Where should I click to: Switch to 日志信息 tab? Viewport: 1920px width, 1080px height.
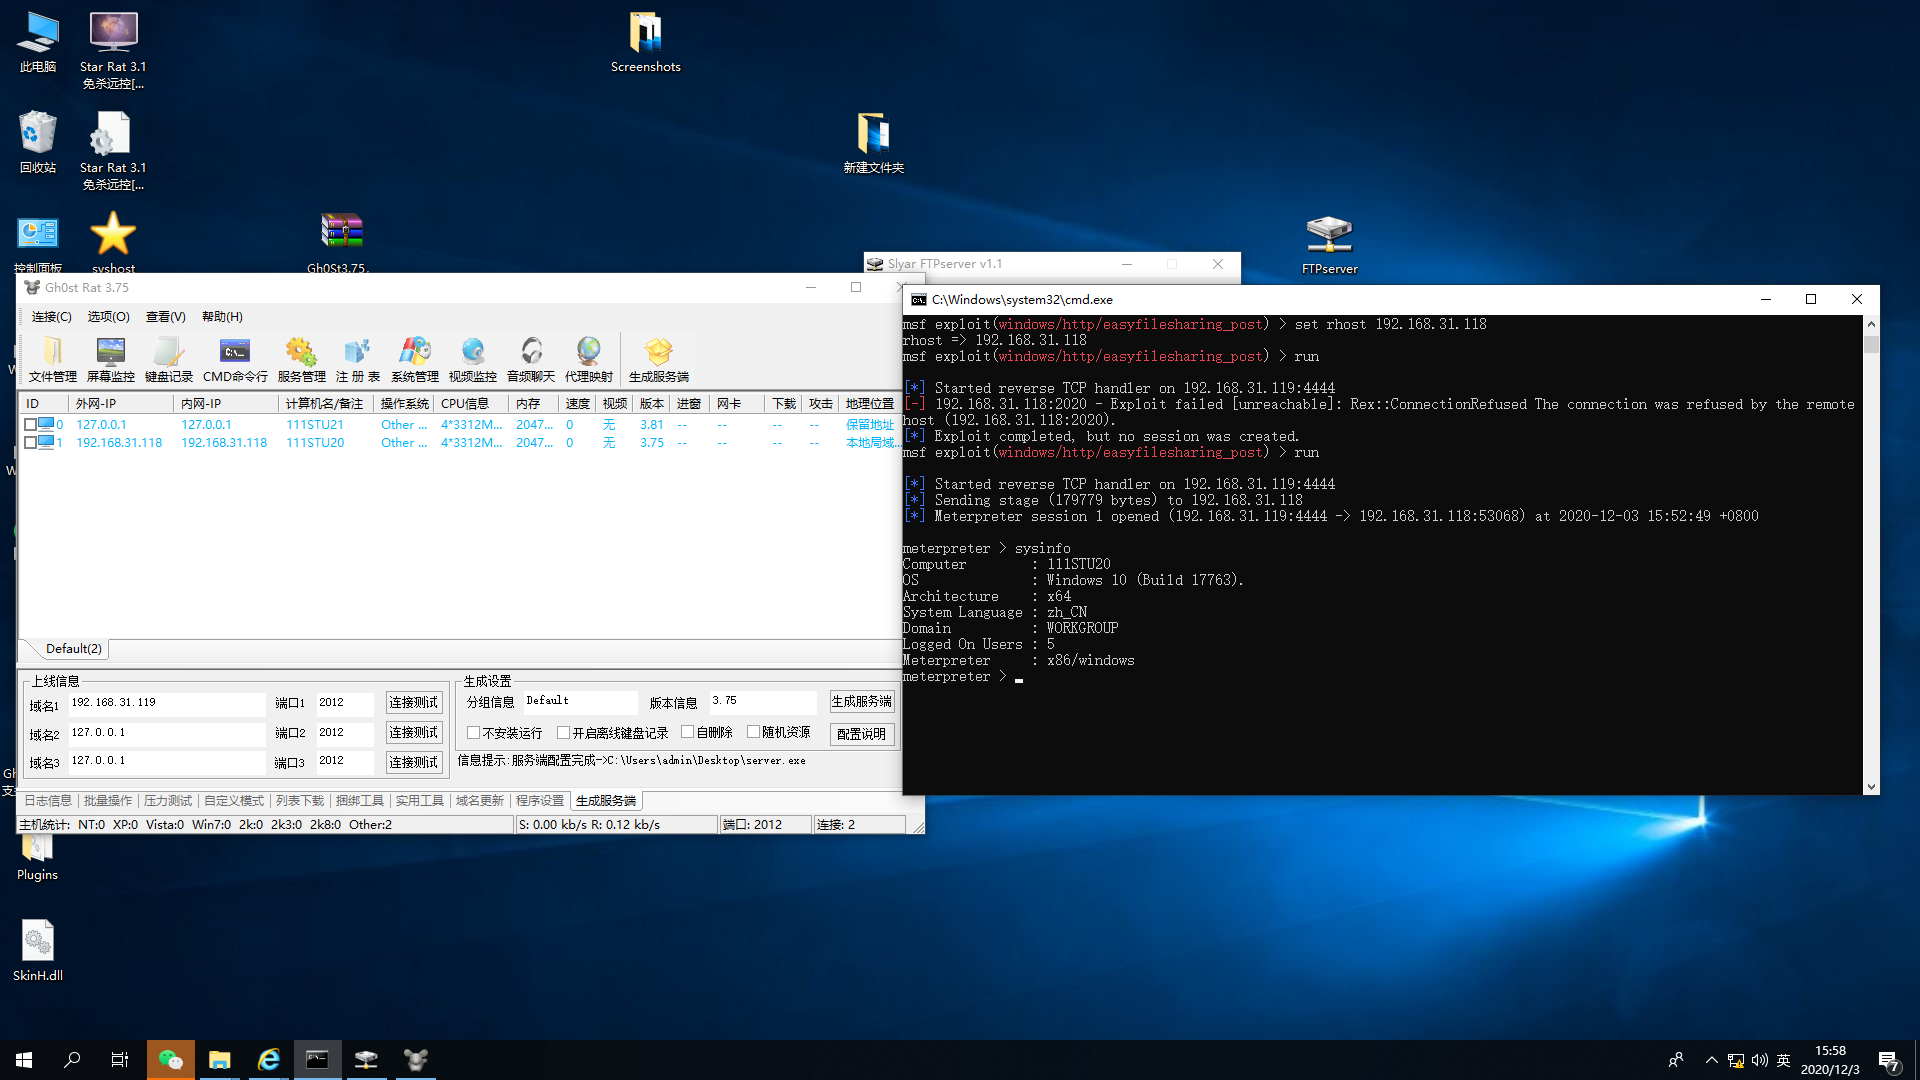(48, 801)
